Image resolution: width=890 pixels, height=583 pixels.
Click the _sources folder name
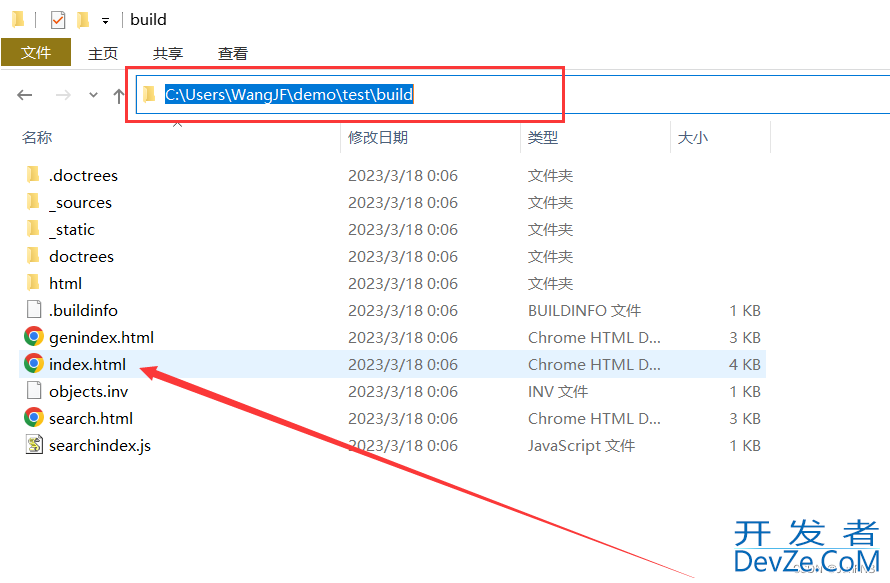pos(80,203)
